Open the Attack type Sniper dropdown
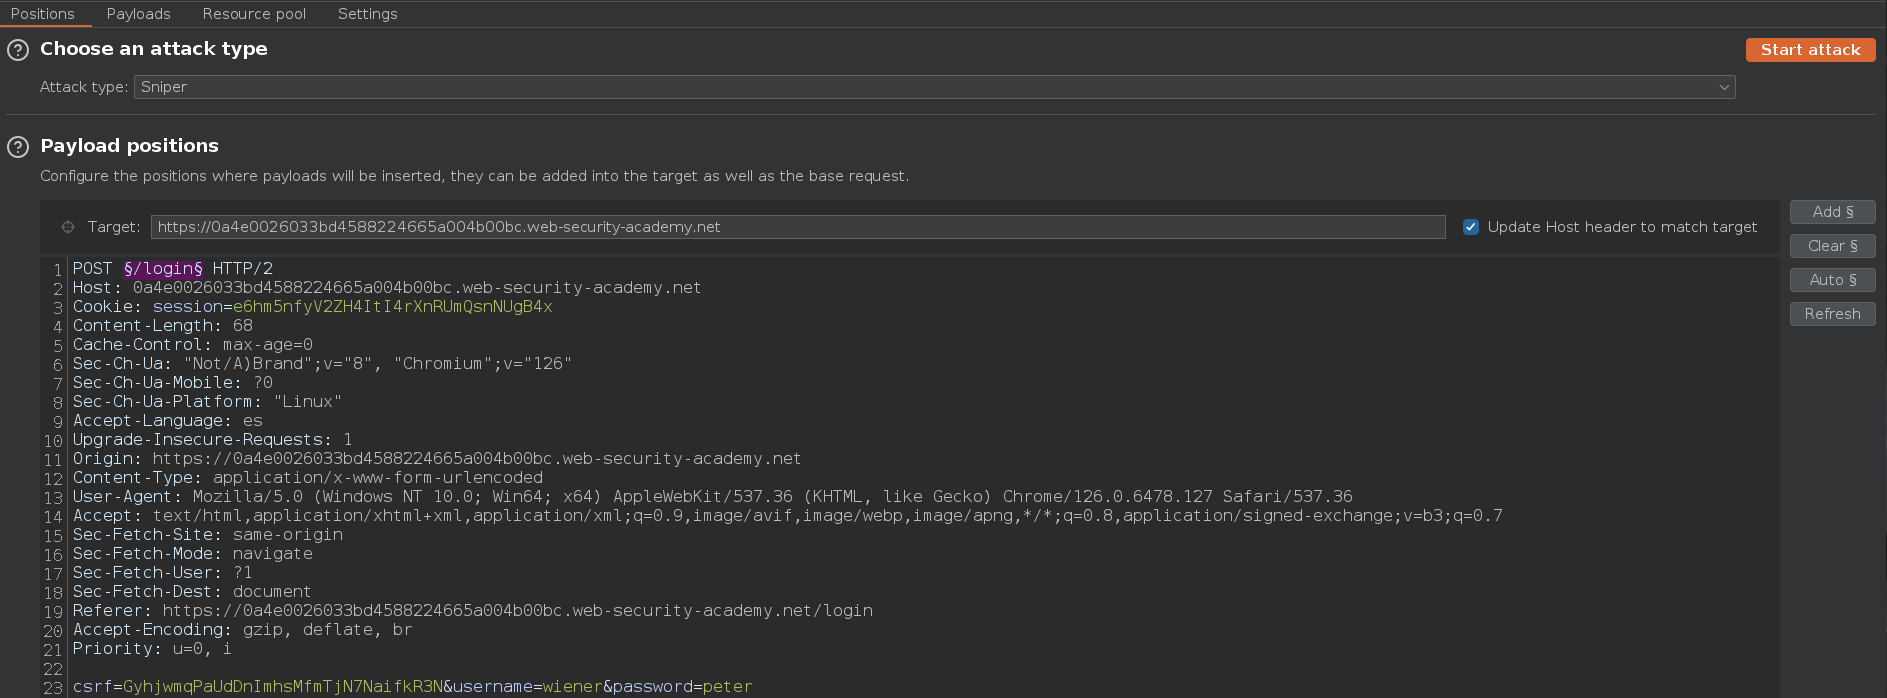 coord(934,87)
